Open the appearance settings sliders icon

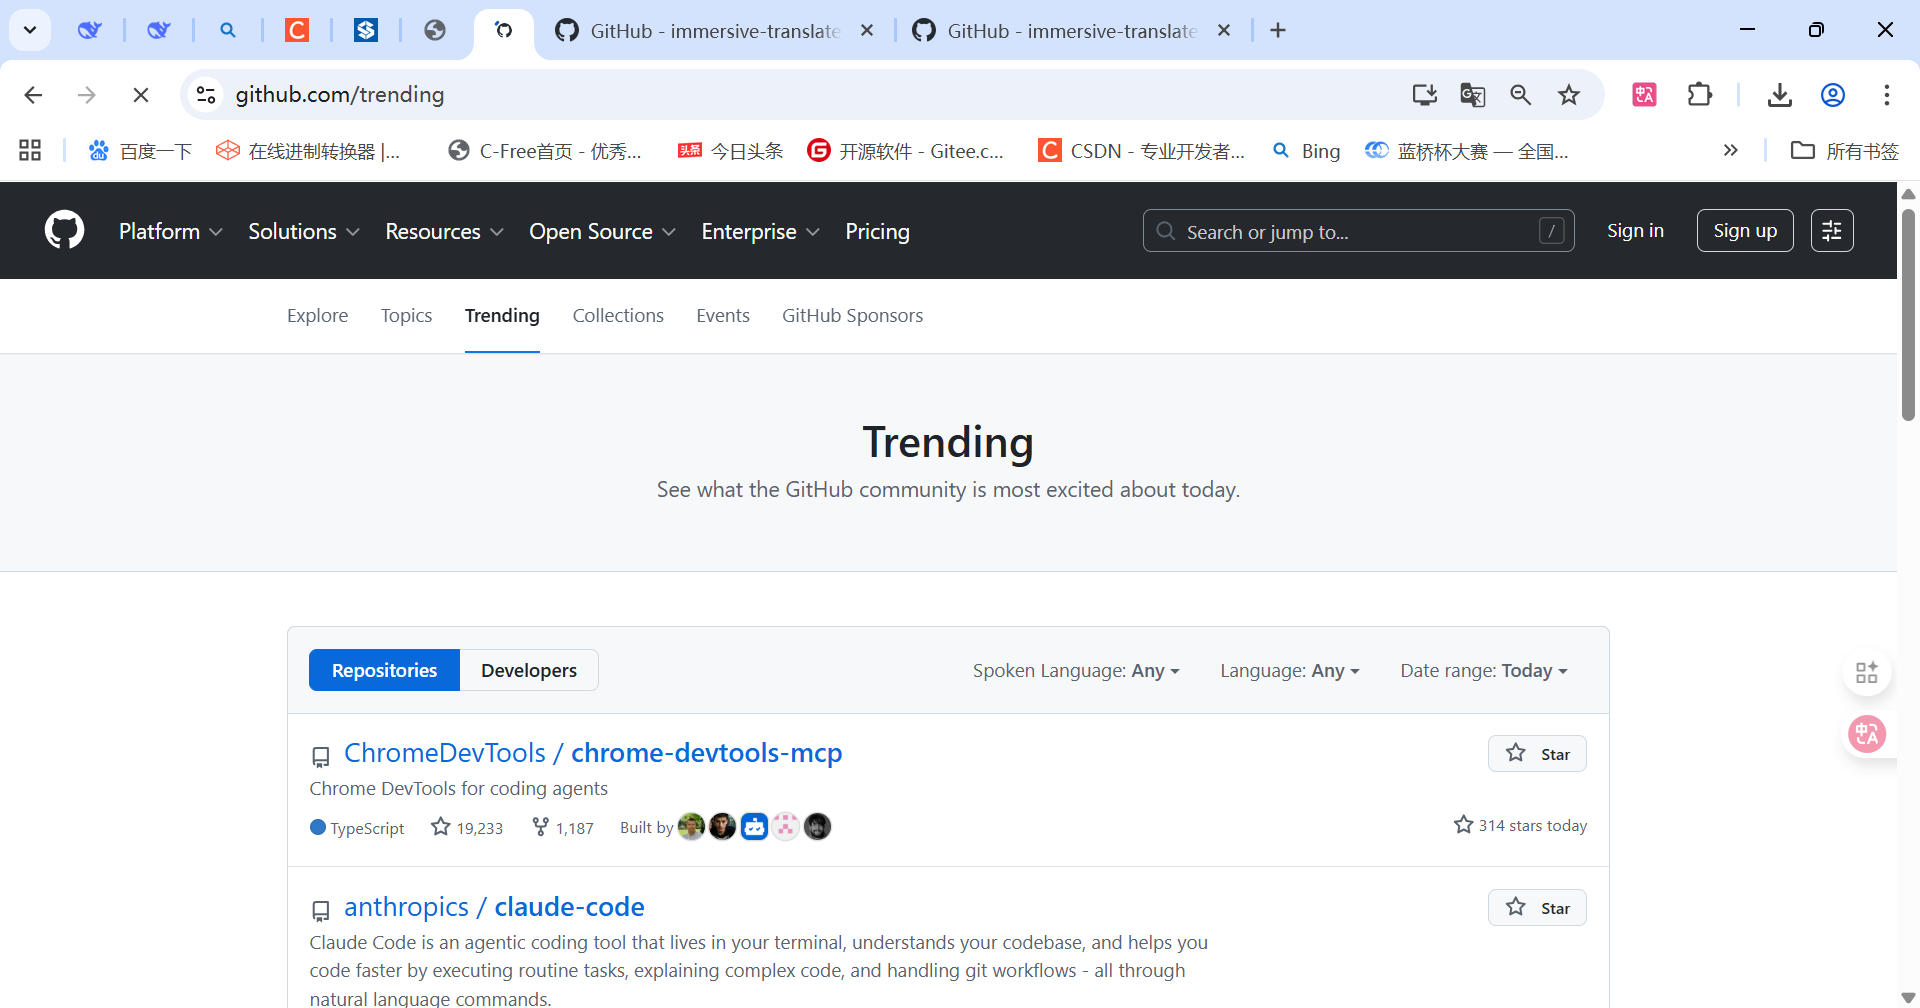(1832, 231)
